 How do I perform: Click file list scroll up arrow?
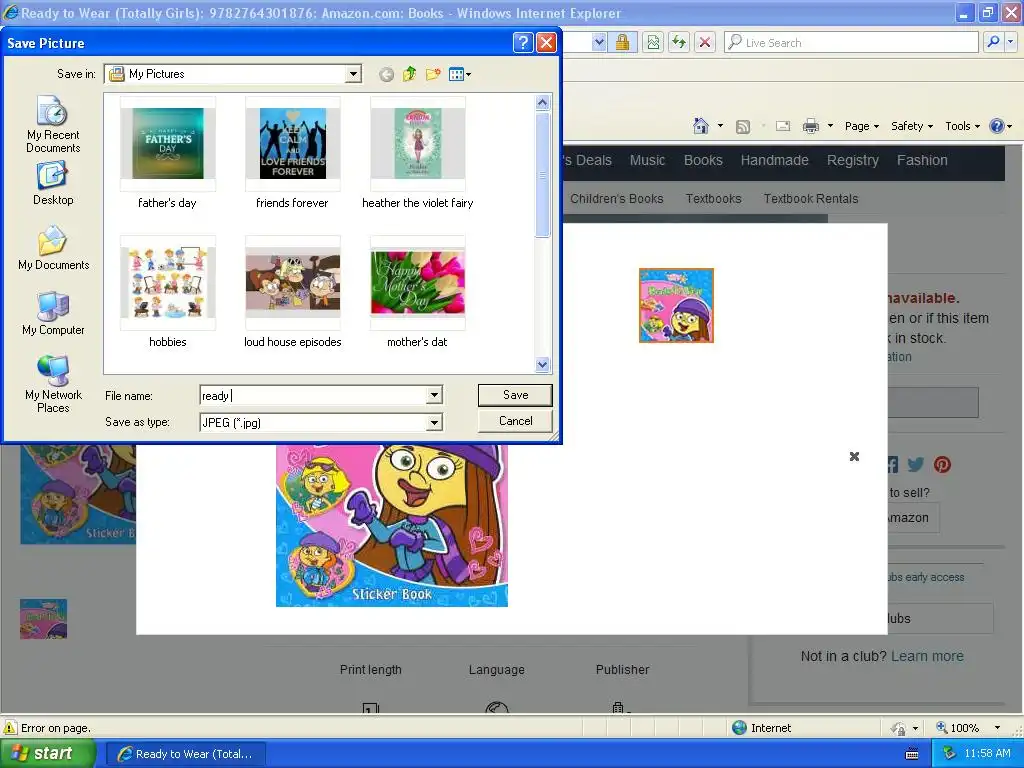click(542, 103)
